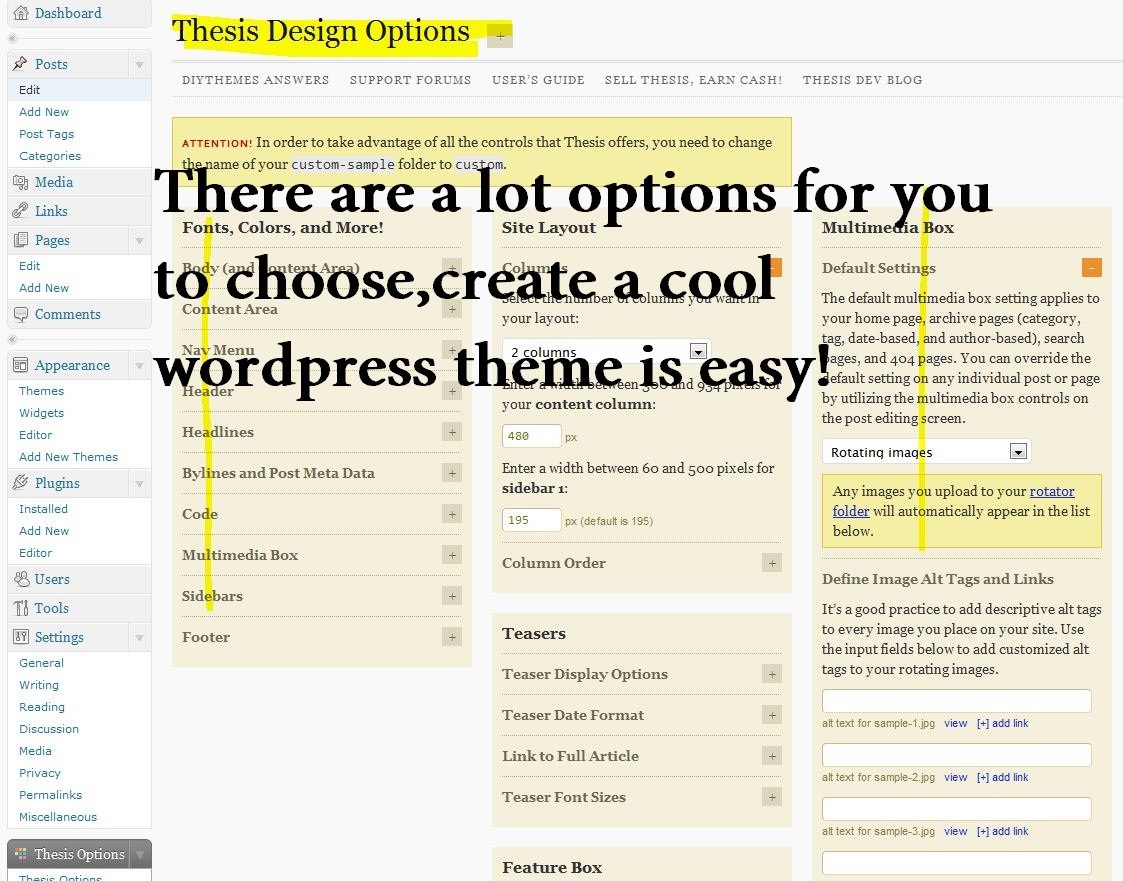Expand Teaser Font Sizes
This screenshot has height=881, width=1123.
click(772, 797)
